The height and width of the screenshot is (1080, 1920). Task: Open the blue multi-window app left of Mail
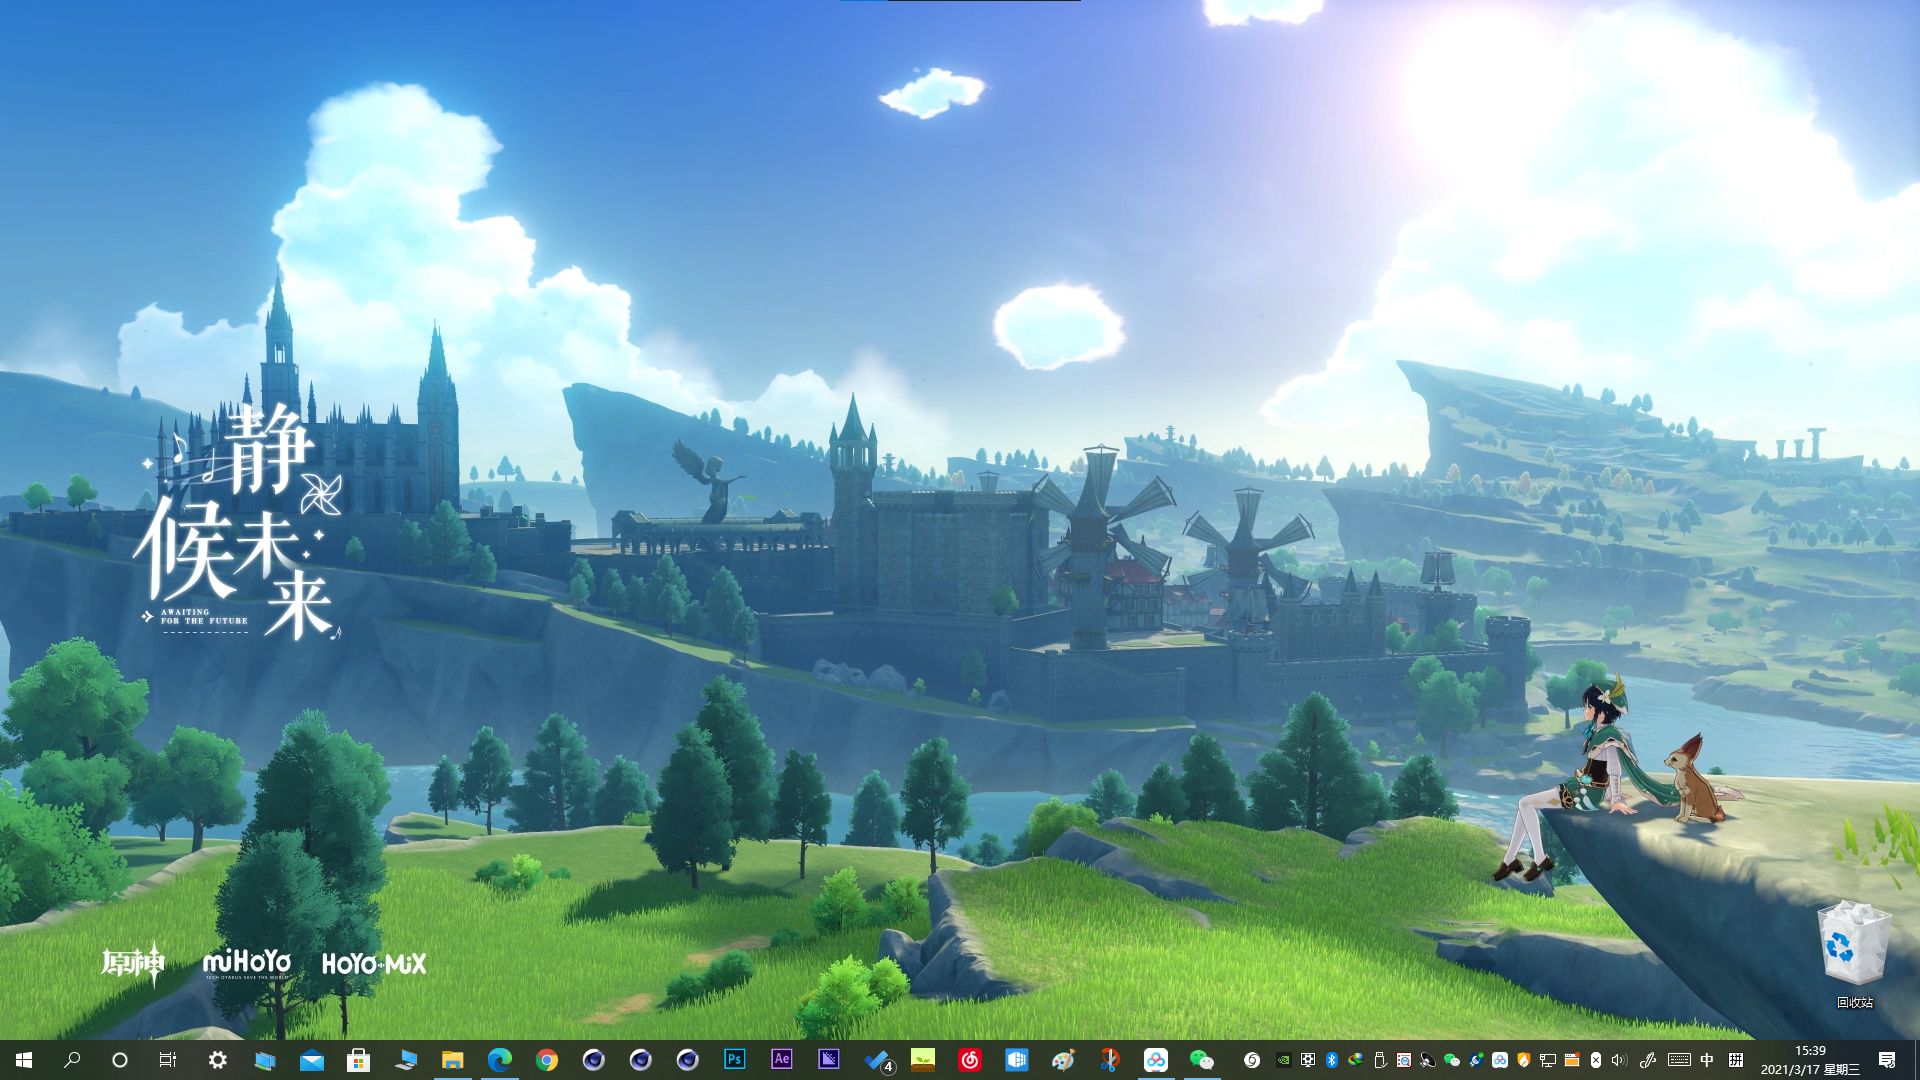[265, 1060]
